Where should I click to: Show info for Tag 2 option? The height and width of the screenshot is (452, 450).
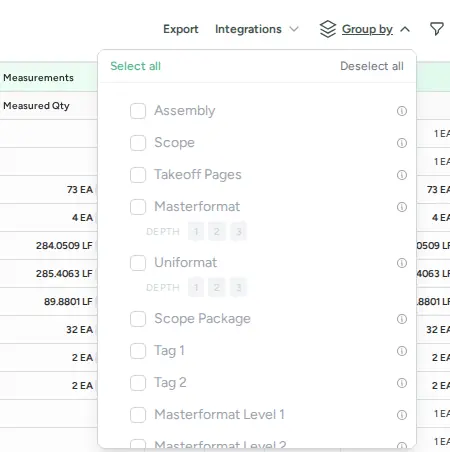coord(402,383)
